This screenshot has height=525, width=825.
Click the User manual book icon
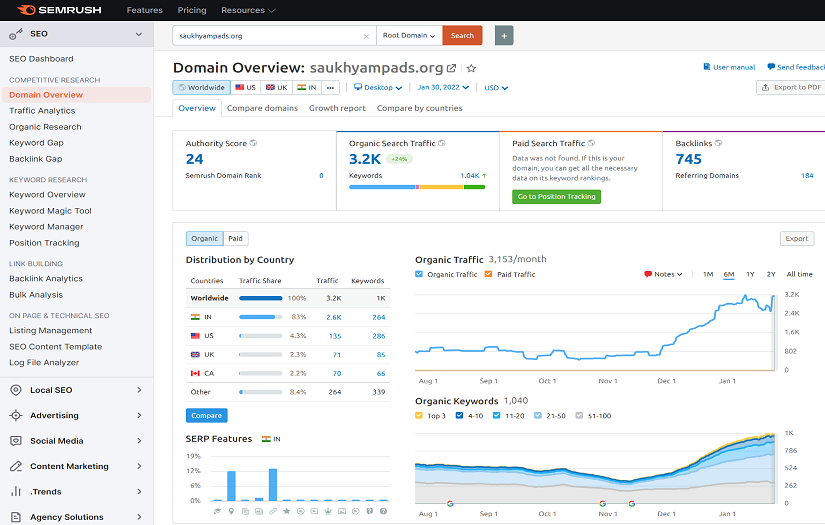click(x=707, y=67)
